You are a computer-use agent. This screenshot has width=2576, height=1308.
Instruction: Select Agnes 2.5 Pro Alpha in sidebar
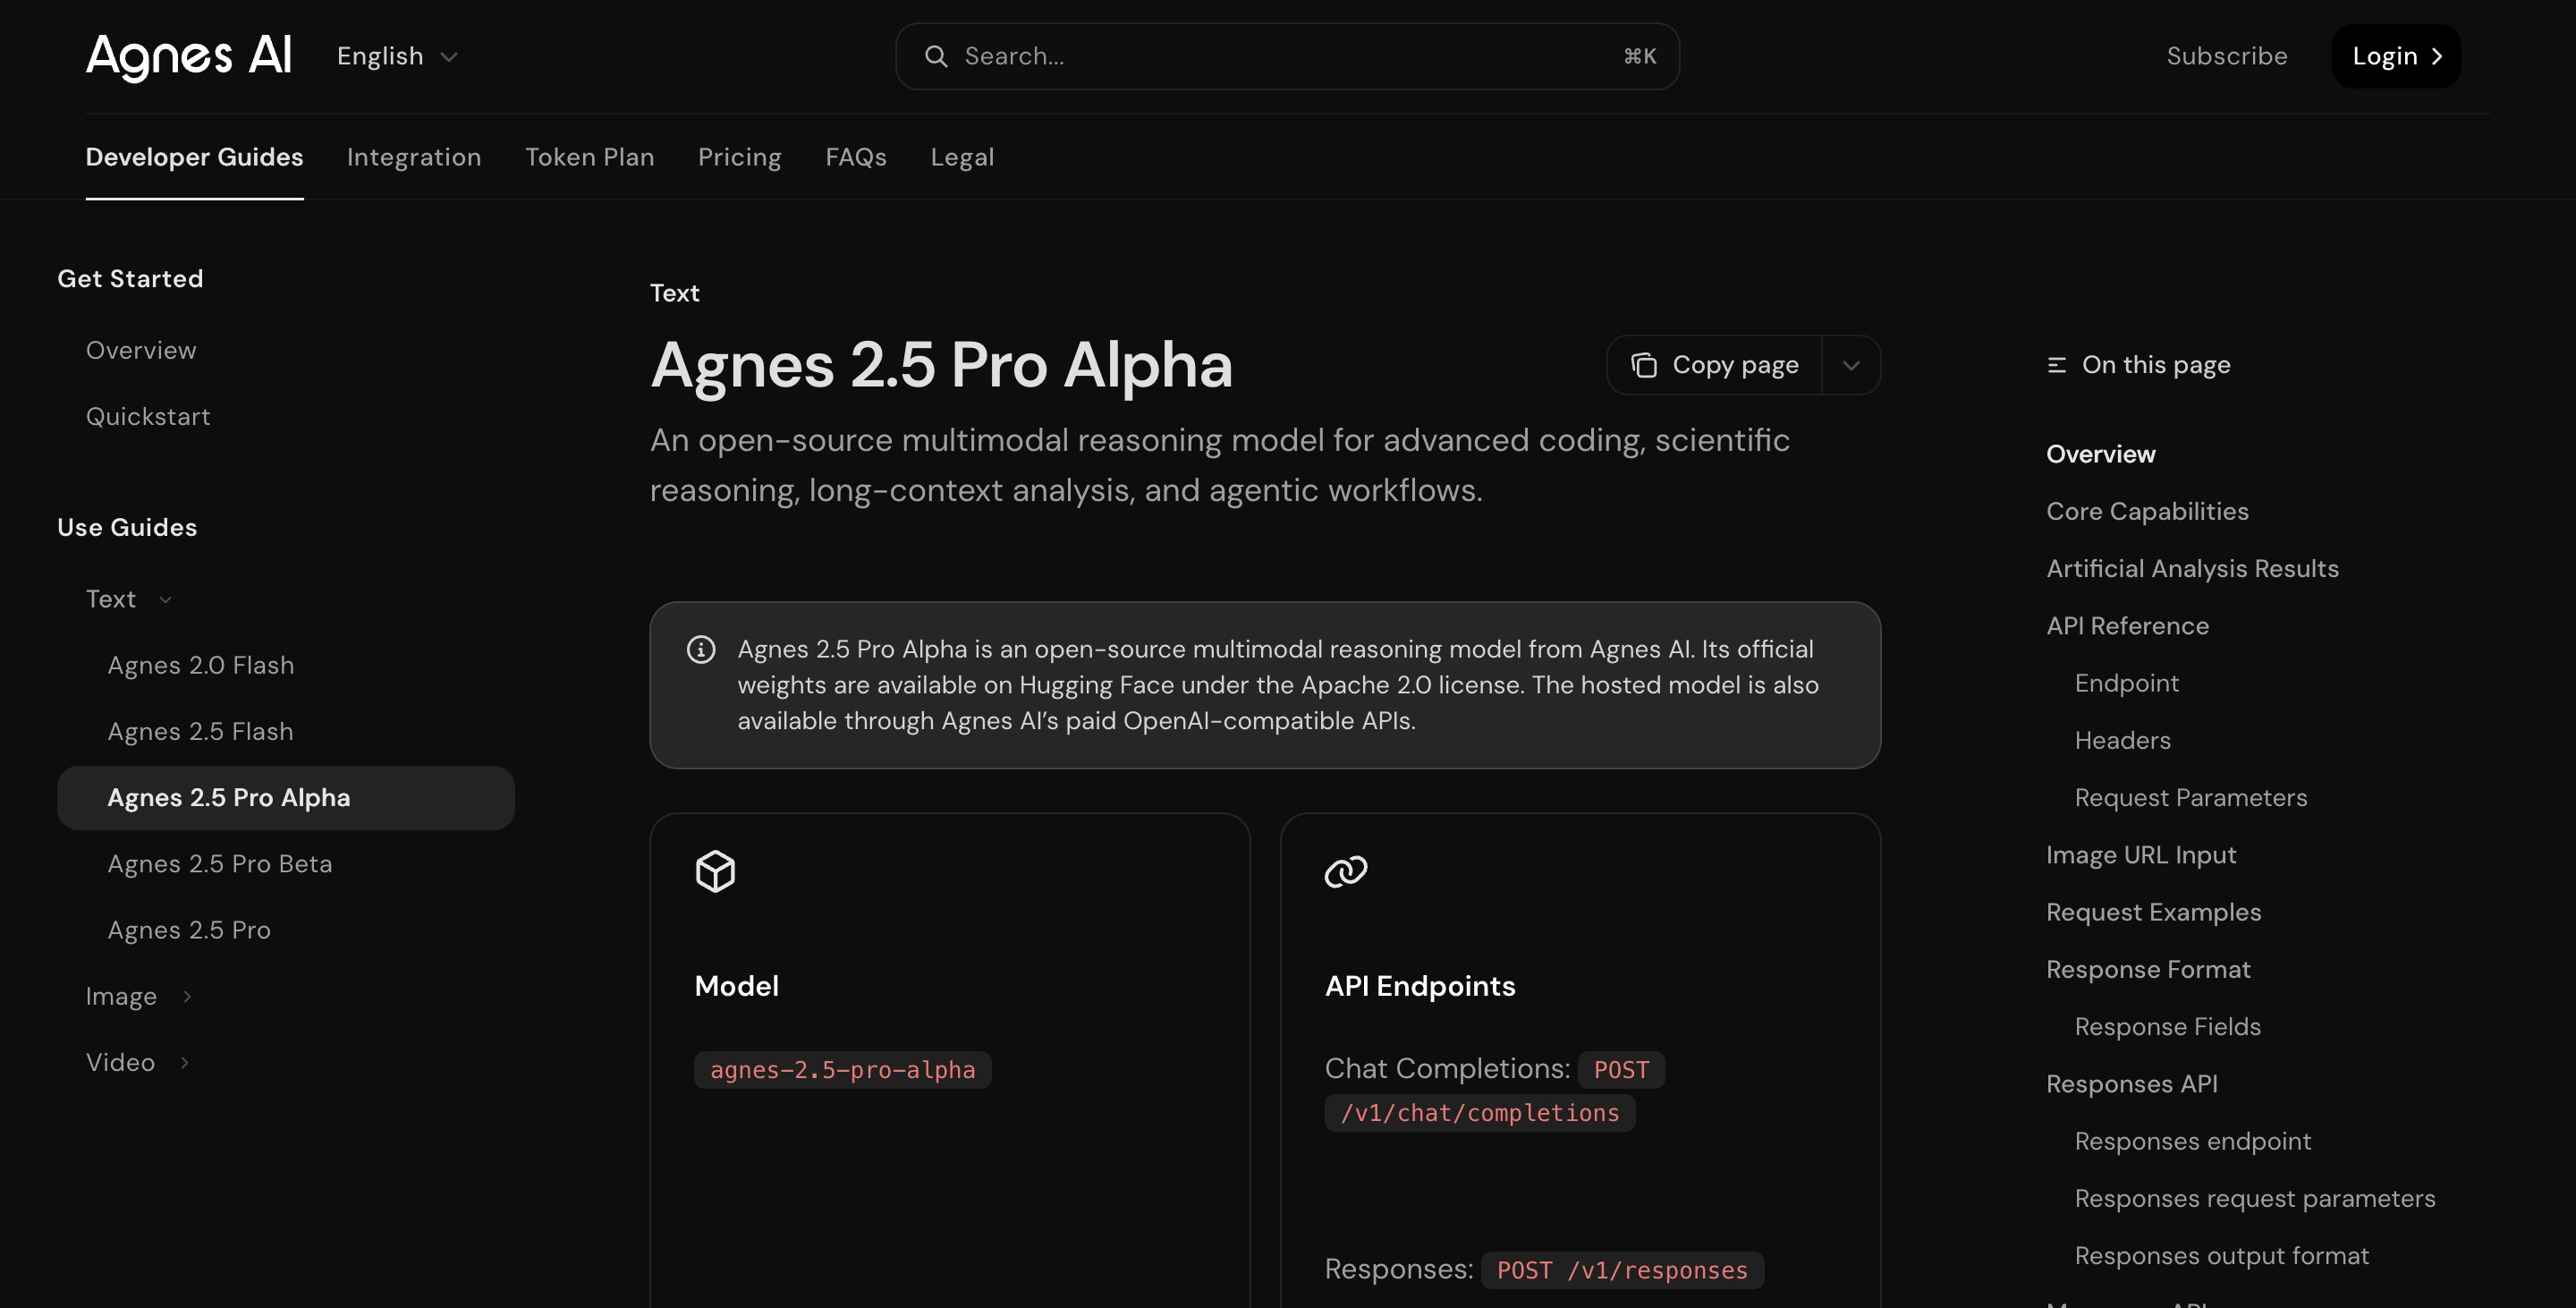[286, 798]
